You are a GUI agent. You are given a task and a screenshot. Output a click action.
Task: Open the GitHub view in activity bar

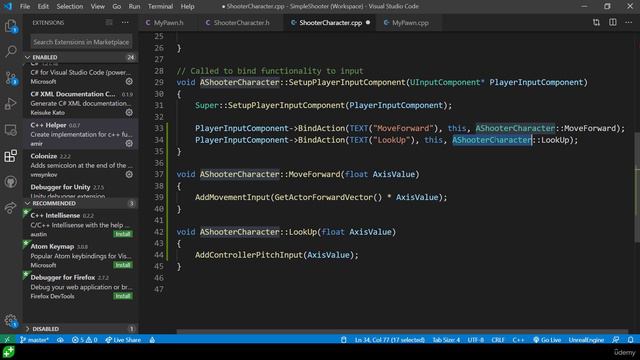[x=11, y=182]
